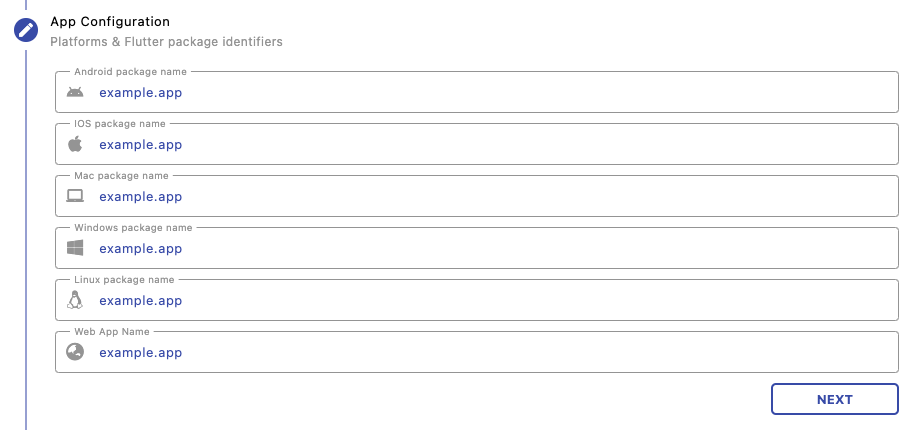
Task: Click the Web App Name label
Action: [112, 332]
